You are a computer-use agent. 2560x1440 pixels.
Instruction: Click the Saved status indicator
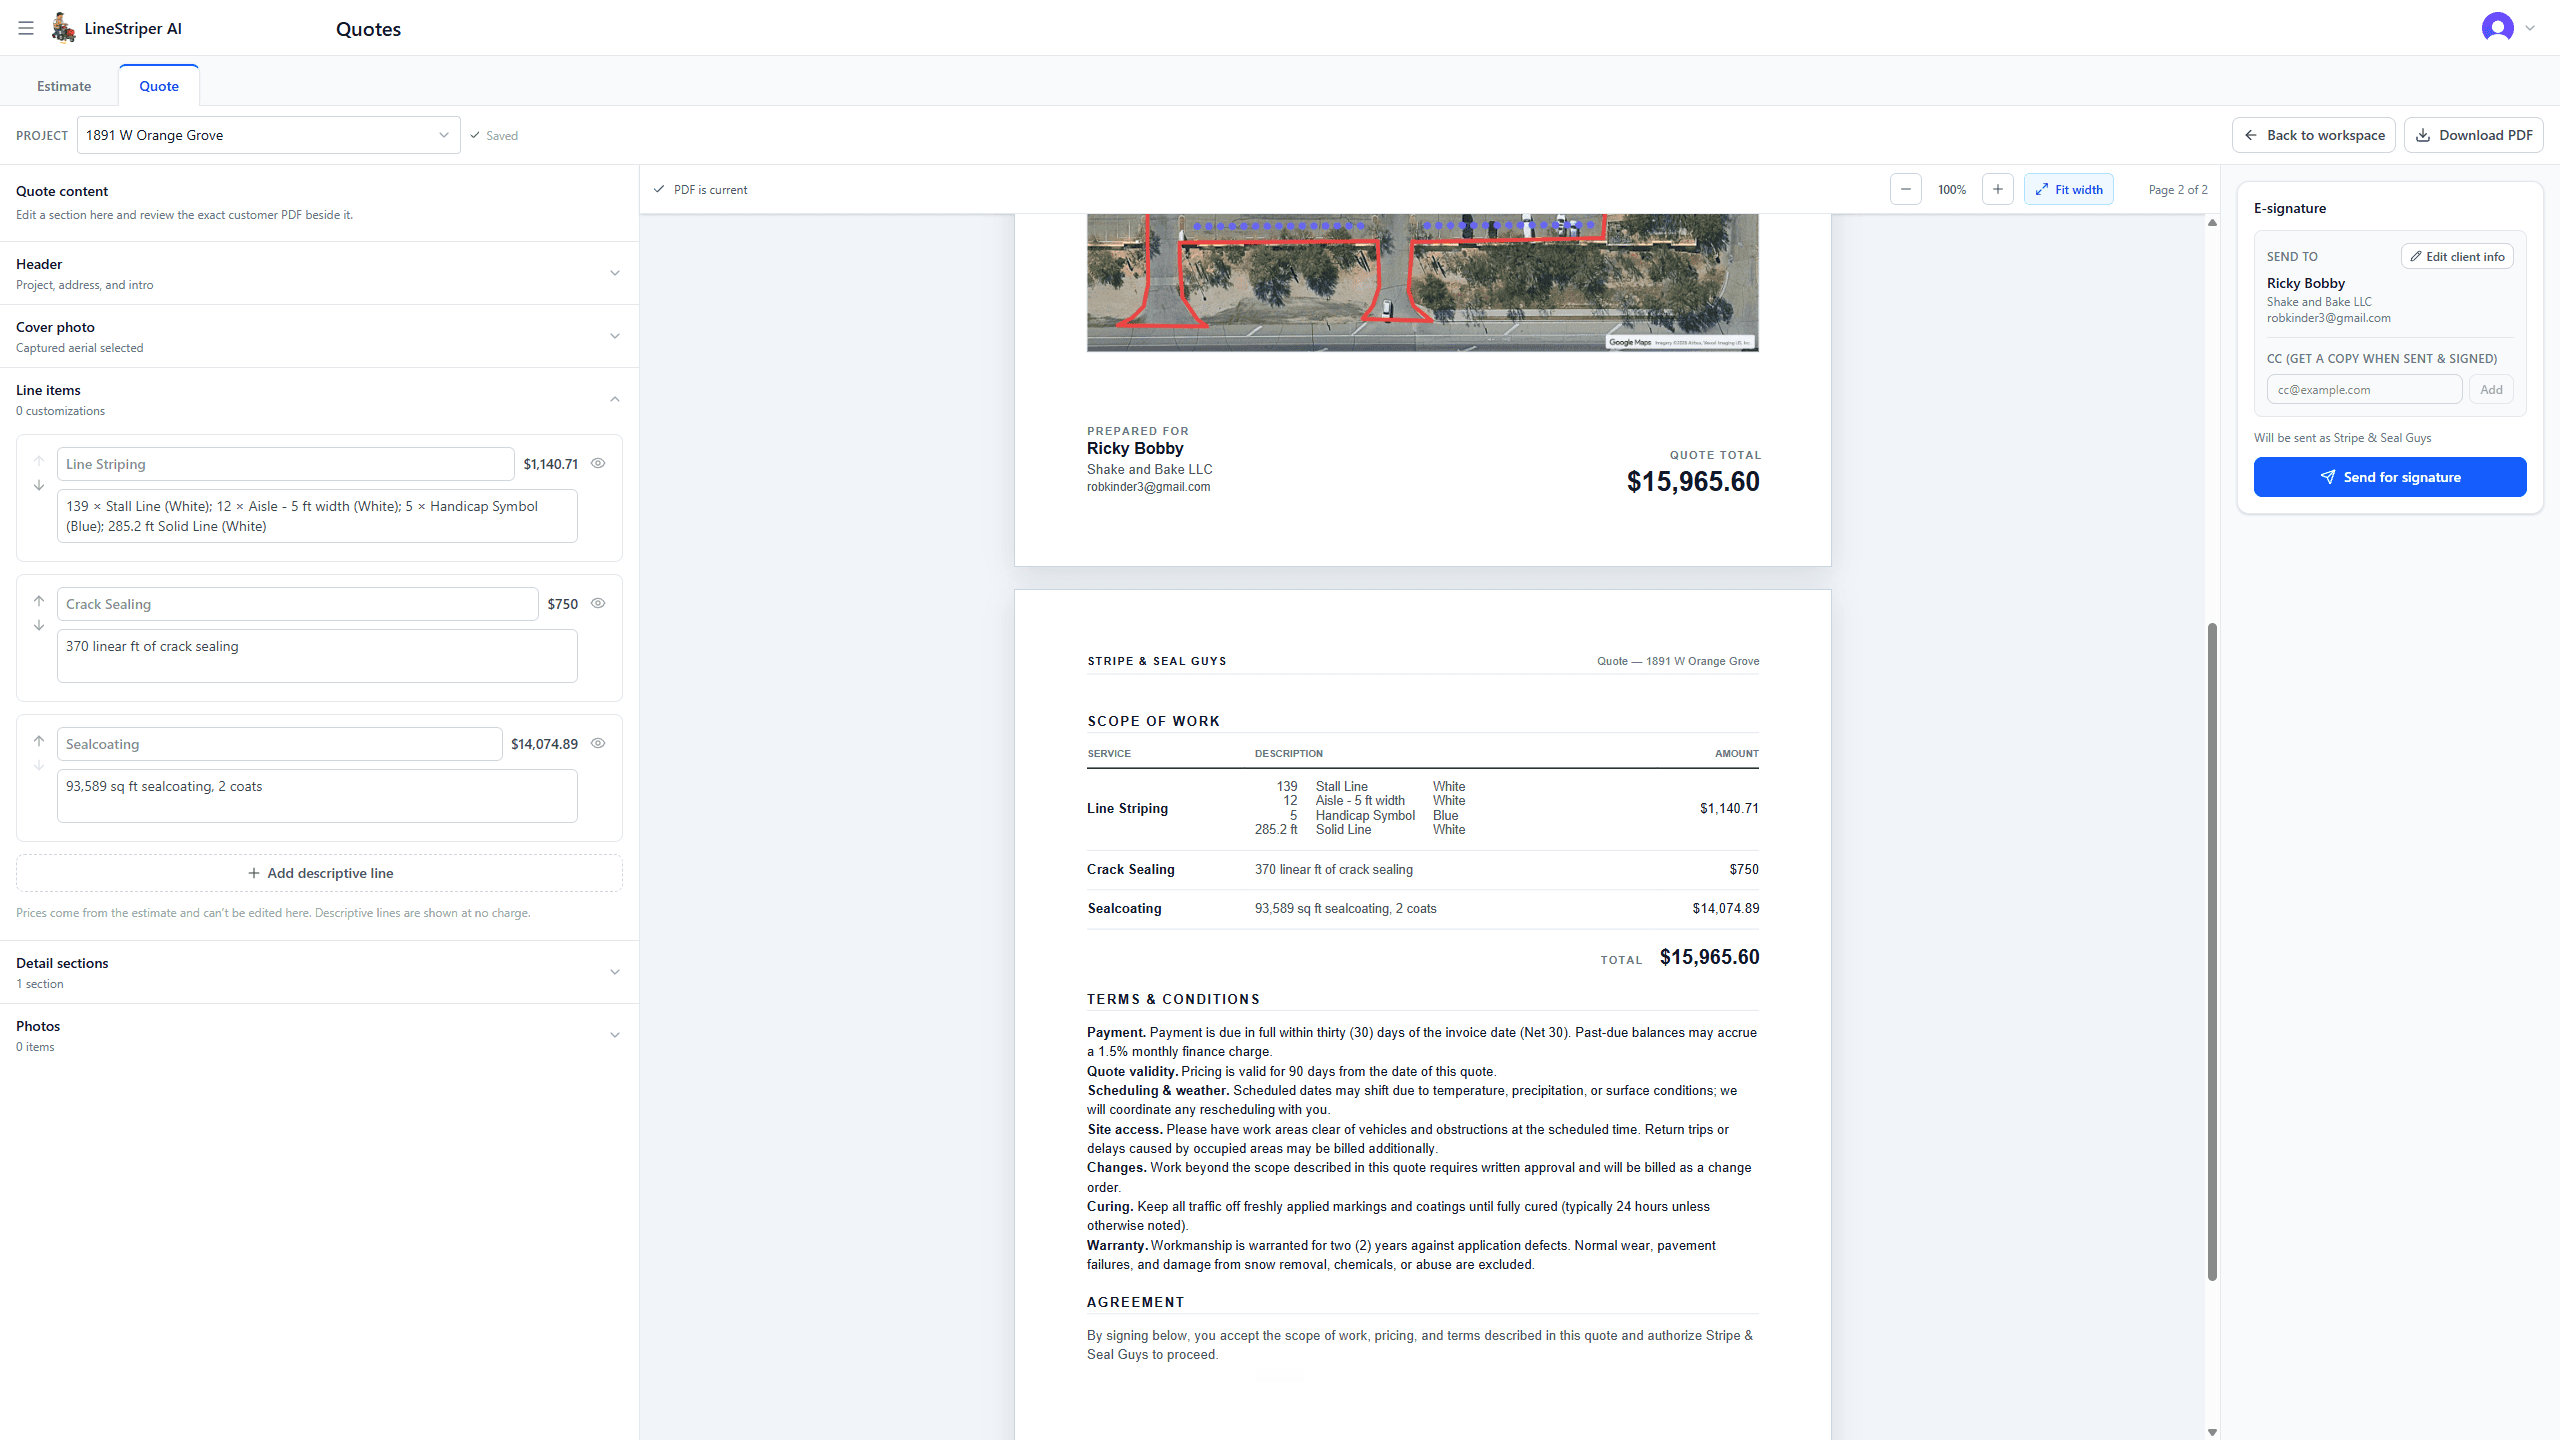pyautogui.click(x=494, y=136)
